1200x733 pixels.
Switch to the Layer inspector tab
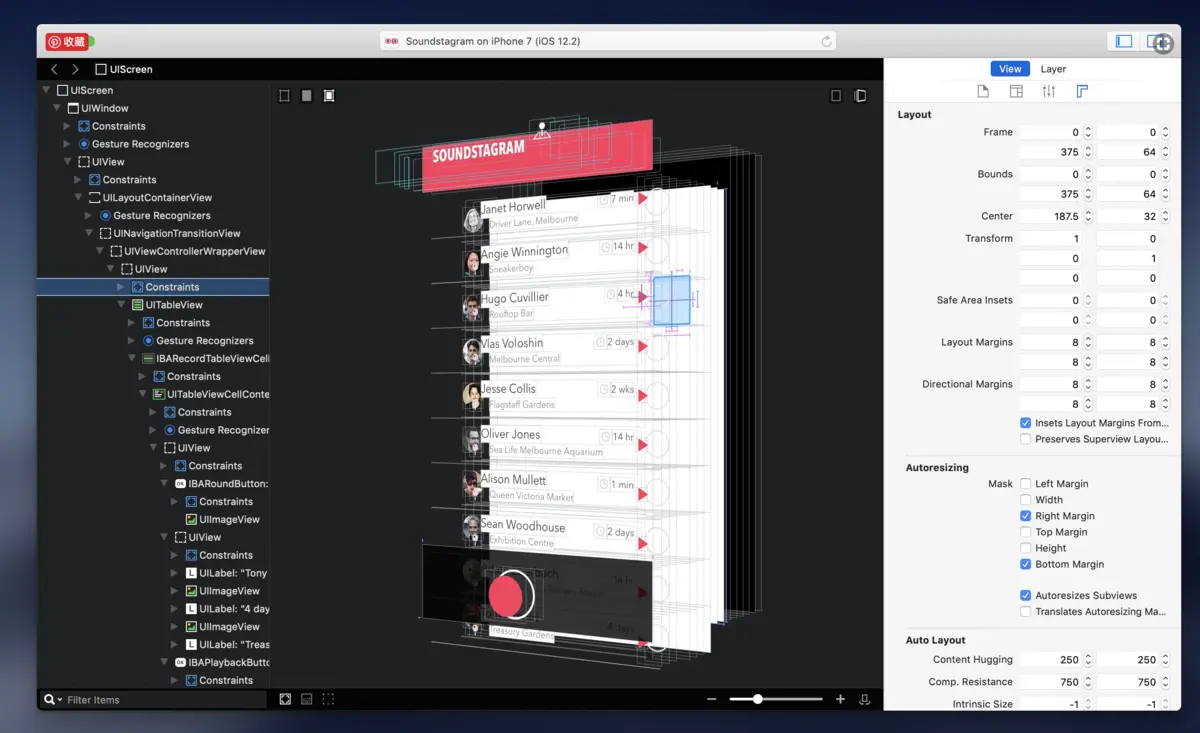[x=1053, y=69]
